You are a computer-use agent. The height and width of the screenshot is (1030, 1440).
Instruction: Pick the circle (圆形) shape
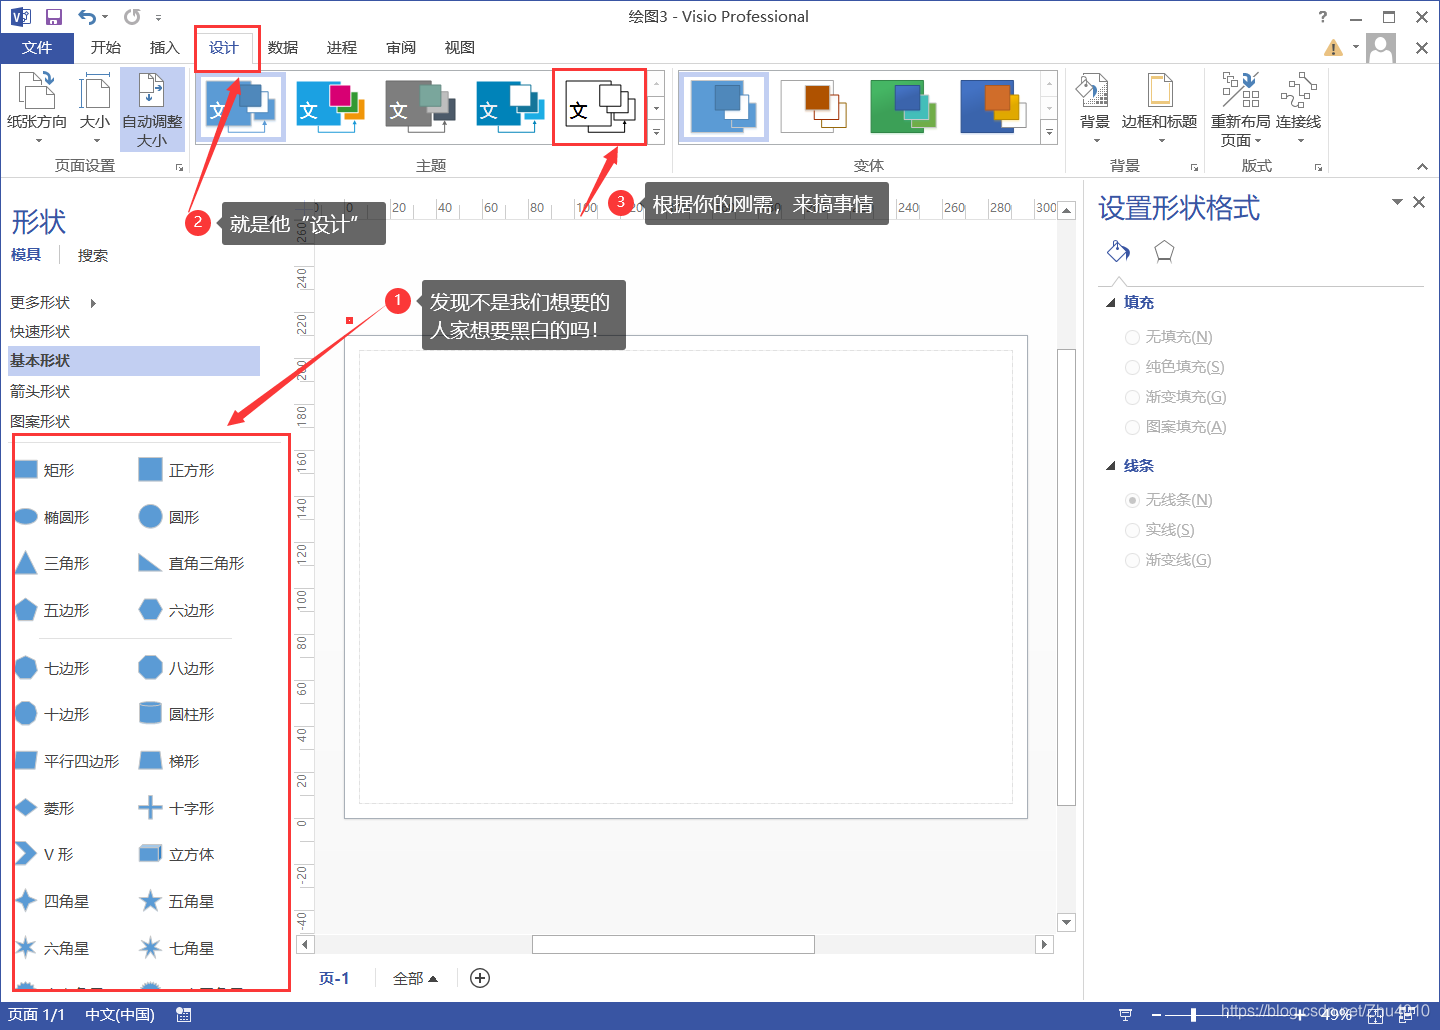[169, 517]
